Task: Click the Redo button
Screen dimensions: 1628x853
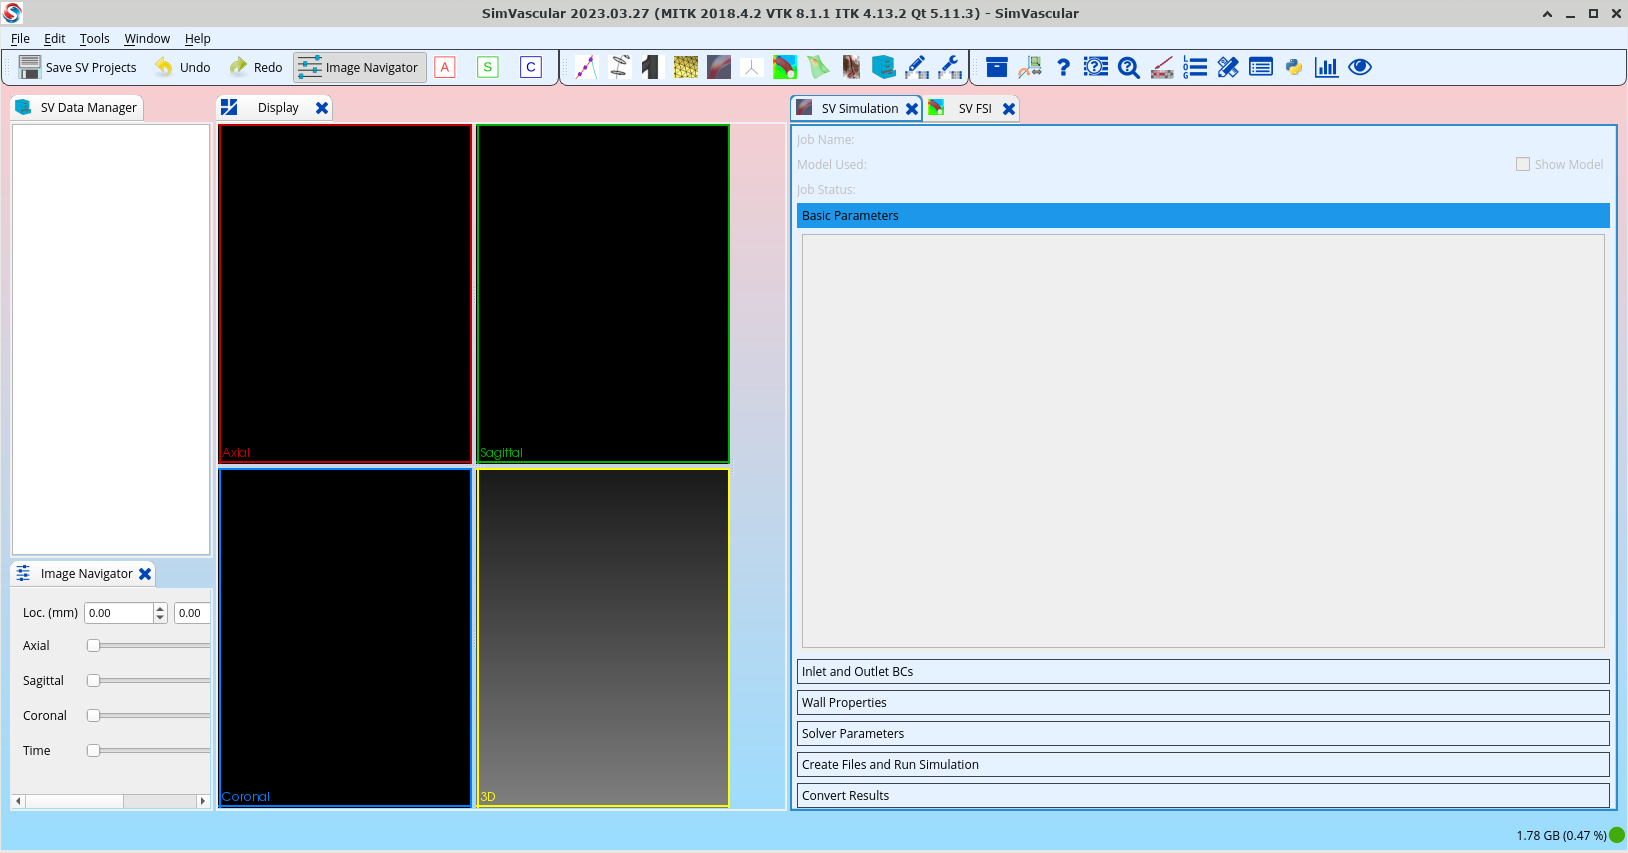Action: click(256, 67)
